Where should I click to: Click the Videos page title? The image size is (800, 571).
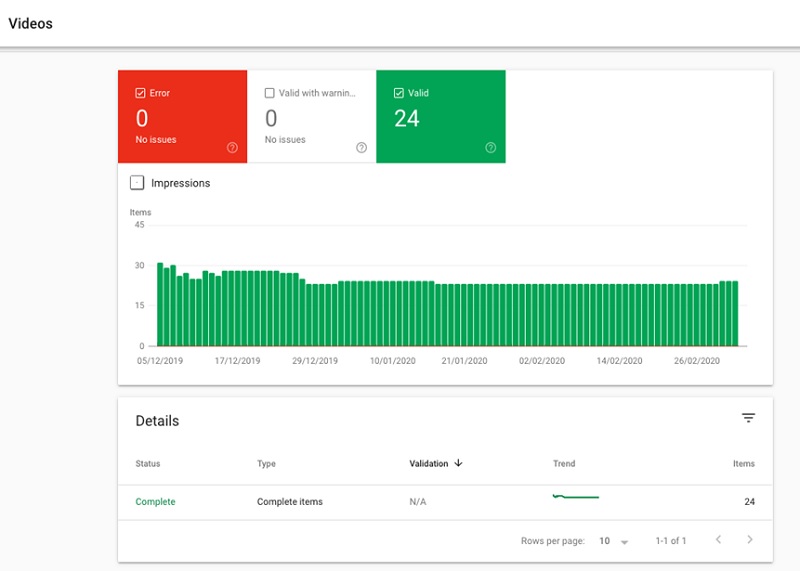coord(31,23)
